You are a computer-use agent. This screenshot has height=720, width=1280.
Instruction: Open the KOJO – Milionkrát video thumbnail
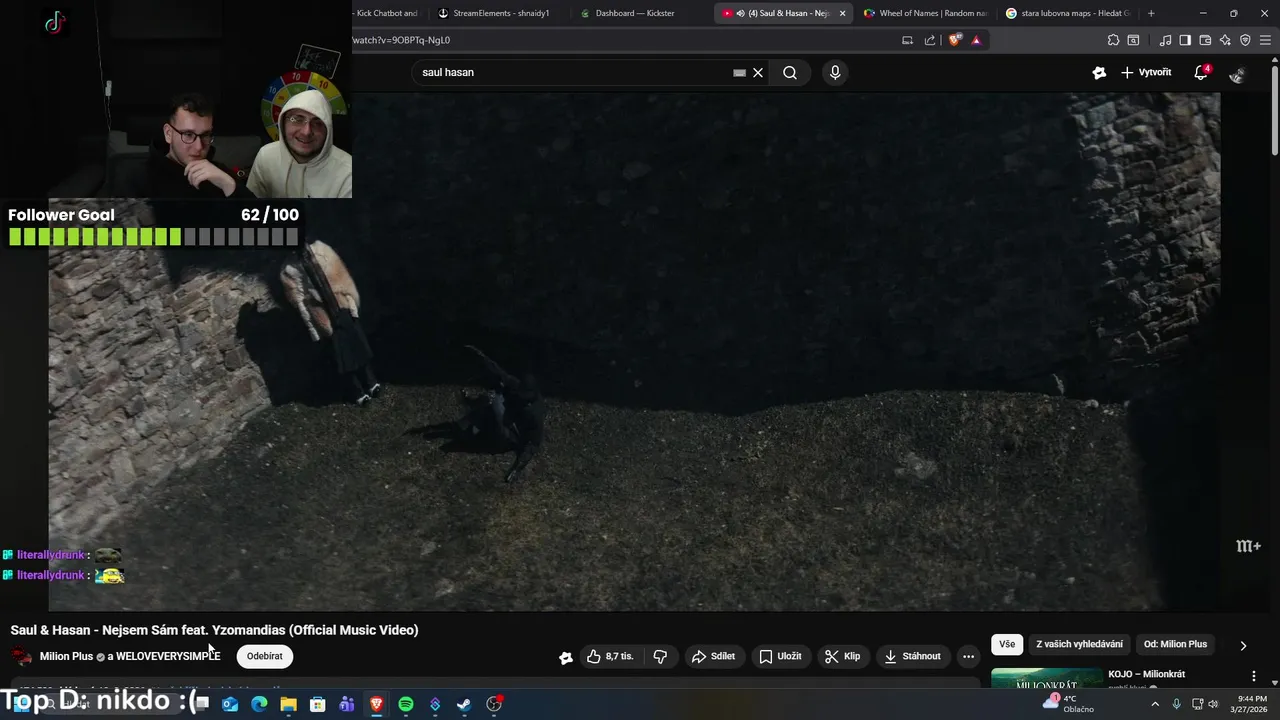[1046, 679]
